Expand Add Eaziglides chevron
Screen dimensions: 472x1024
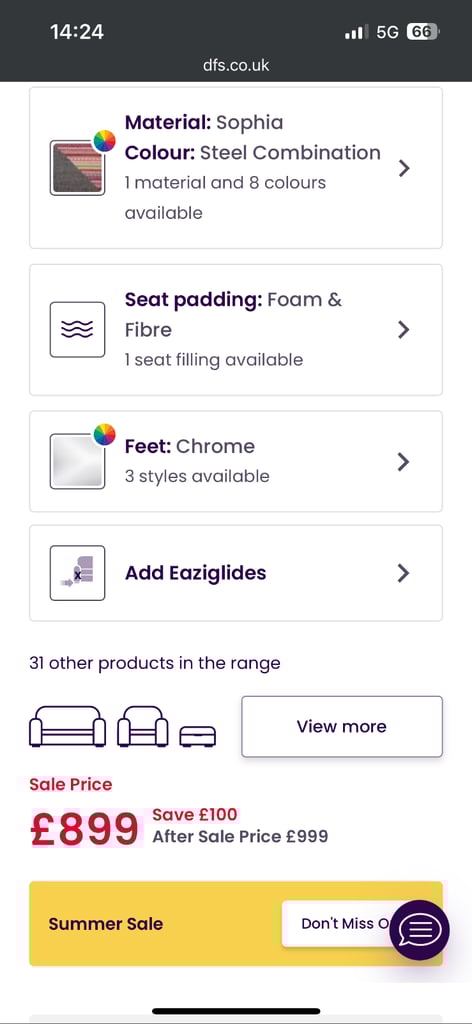404,573
